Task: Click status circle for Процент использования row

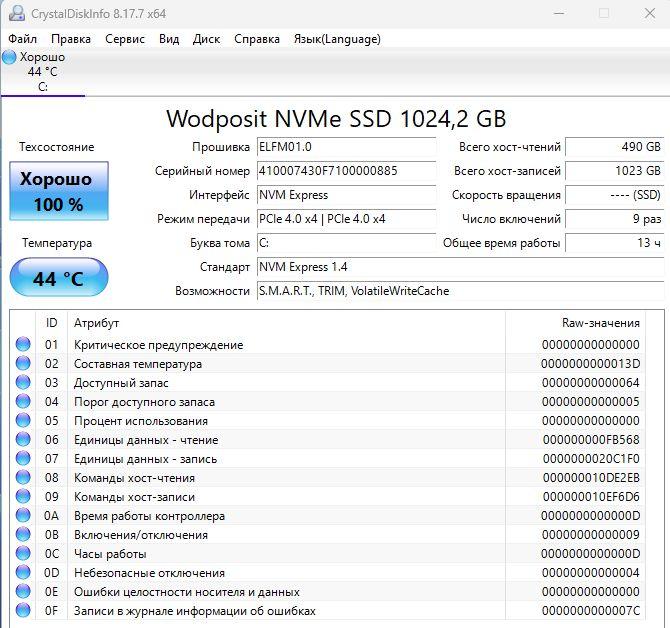Action: pos(23,421)
